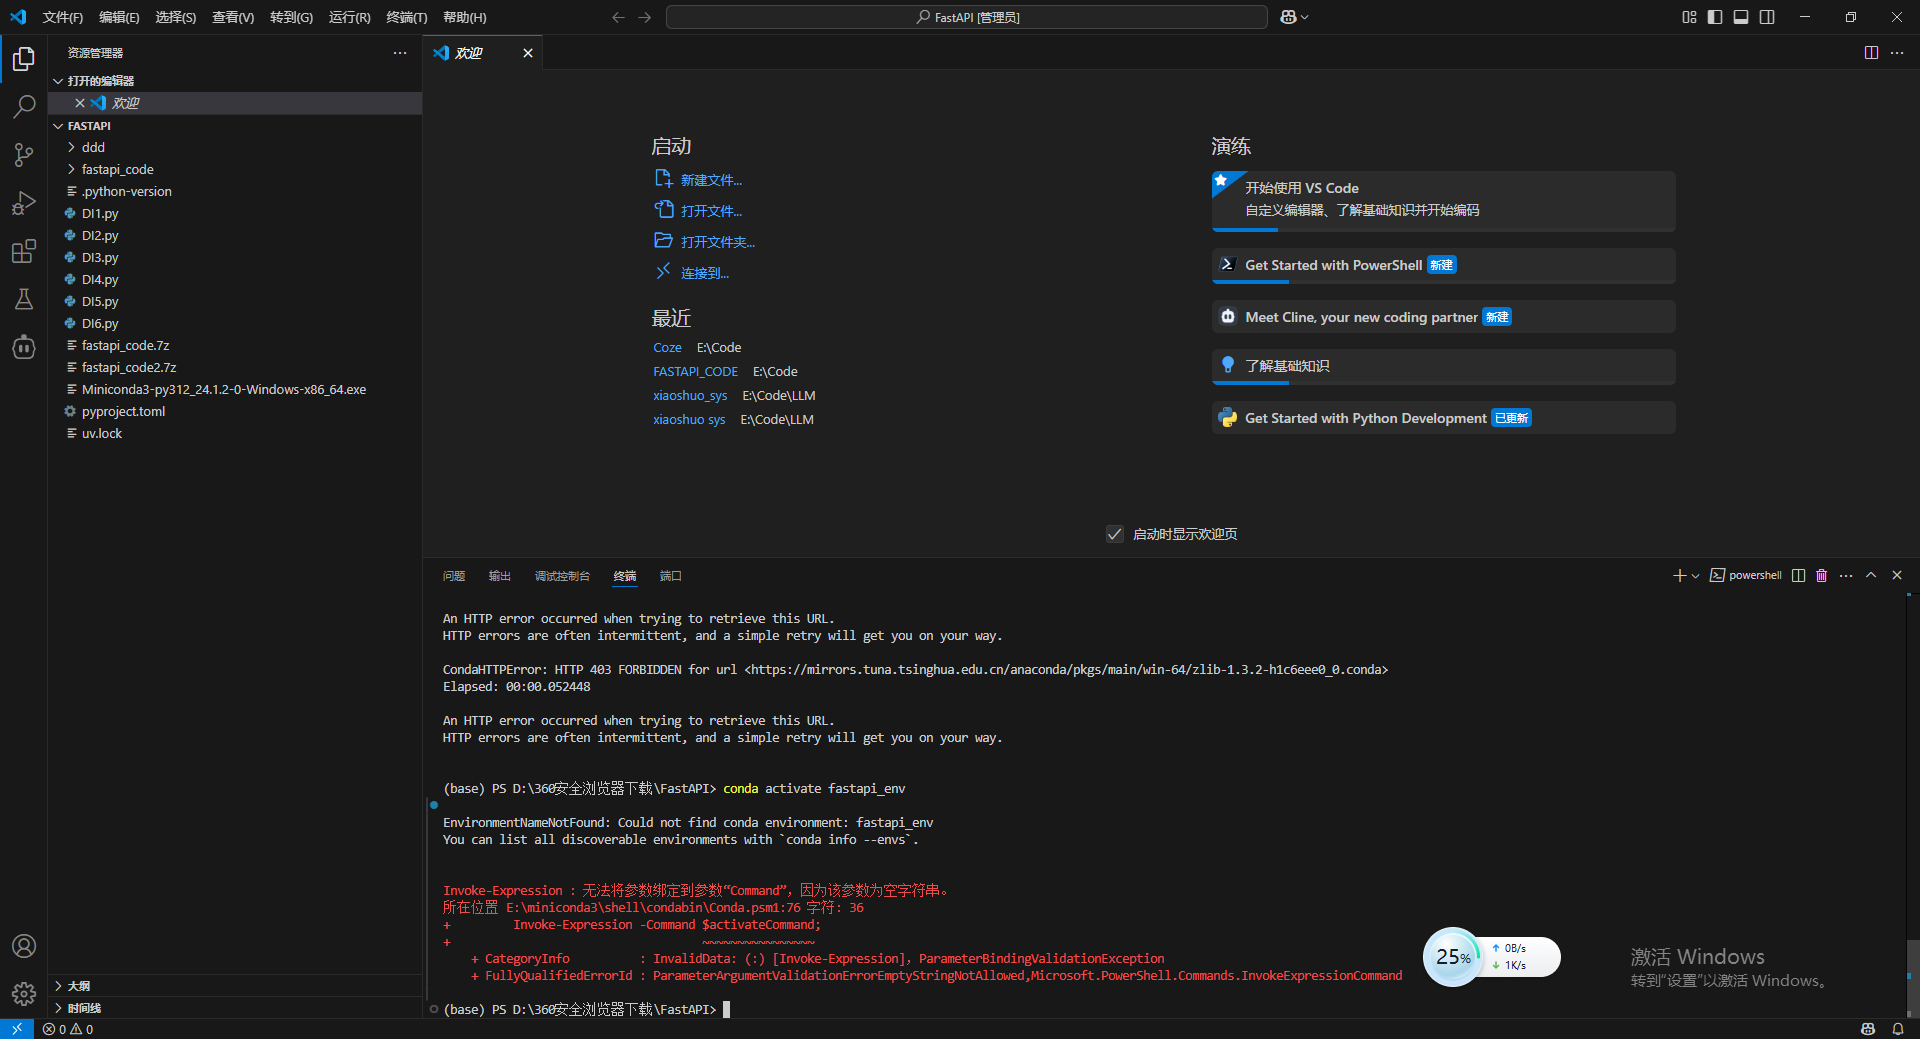Click the Connect to link
The width and height of the screenshot is (1920, 1039).
click(x=692, y=273)
